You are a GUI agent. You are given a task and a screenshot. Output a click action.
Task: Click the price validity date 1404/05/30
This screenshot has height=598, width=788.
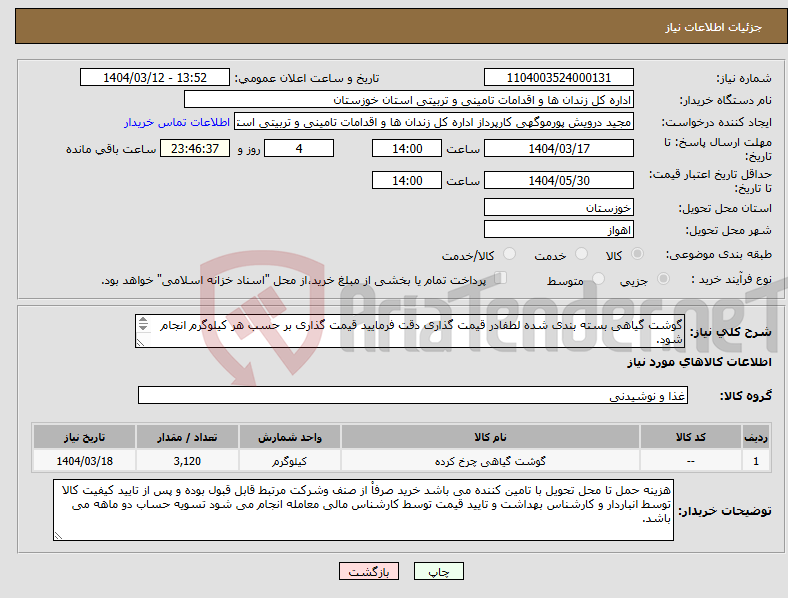tap(558, 180)
